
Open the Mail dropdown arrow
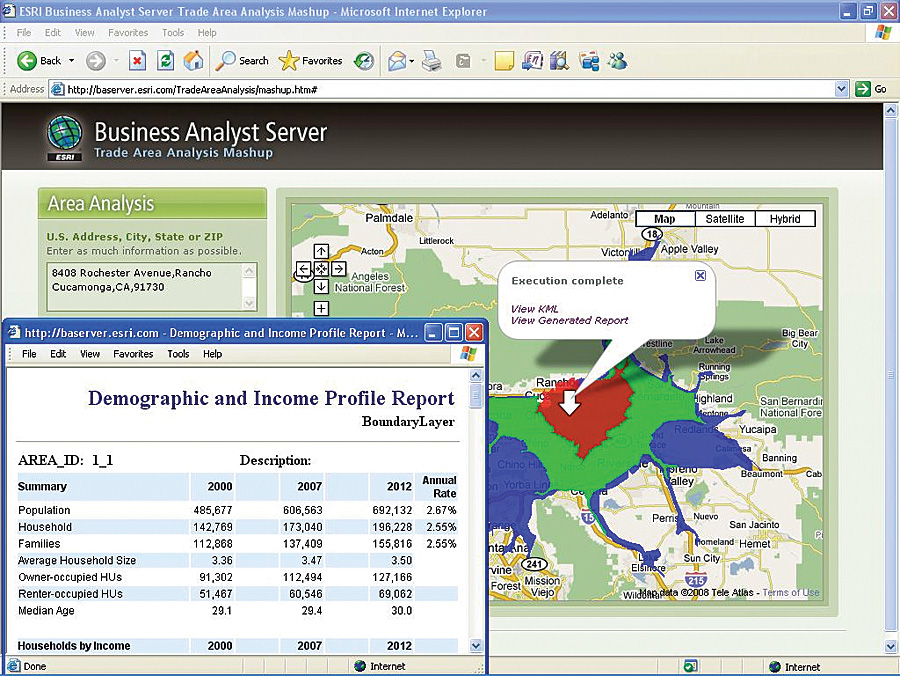pos(412,61)
